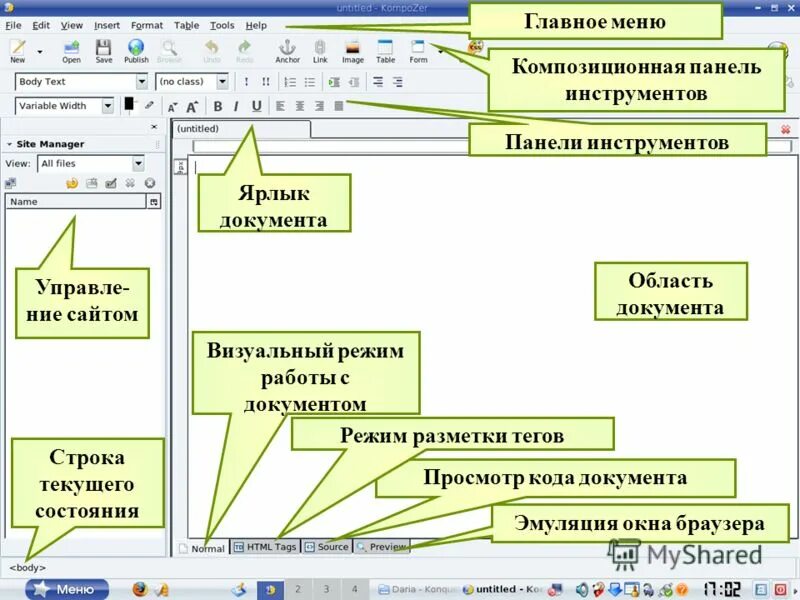Toggle Italic formatting
Viewport: 800px width, 600px height.
[x=236, y=106]
